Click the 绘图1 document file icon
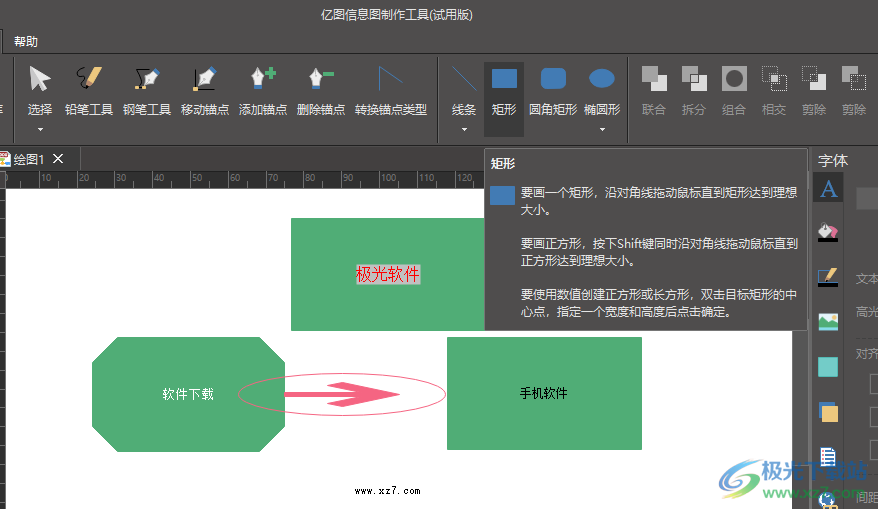The height and width of the screenshot is (509, 878). [x=5, y=159]
